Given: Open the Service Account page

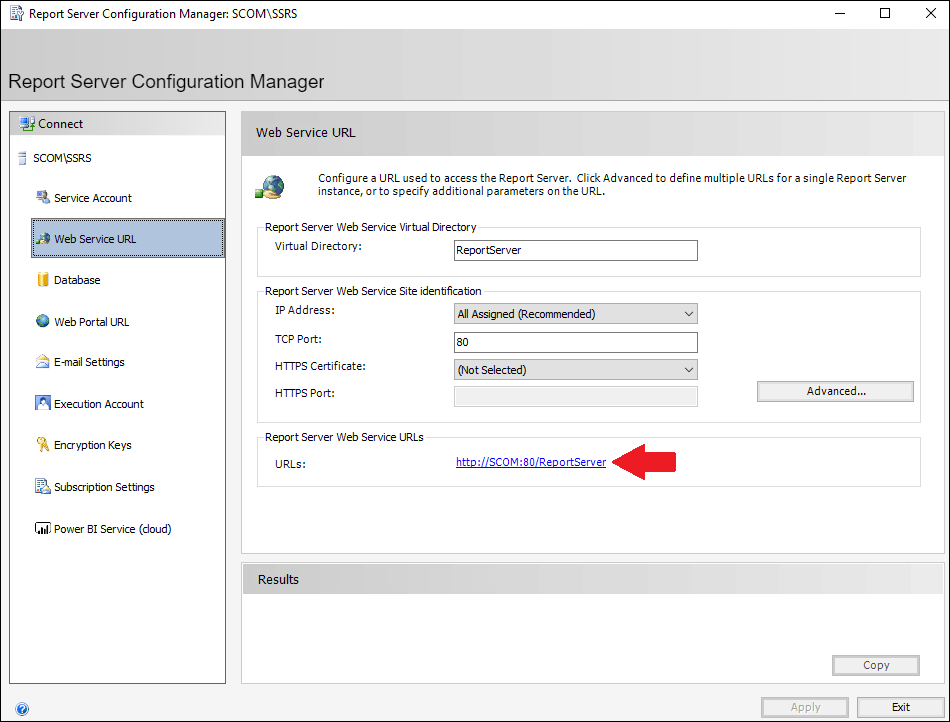Looking at the screenshot, I should [93, 198].
